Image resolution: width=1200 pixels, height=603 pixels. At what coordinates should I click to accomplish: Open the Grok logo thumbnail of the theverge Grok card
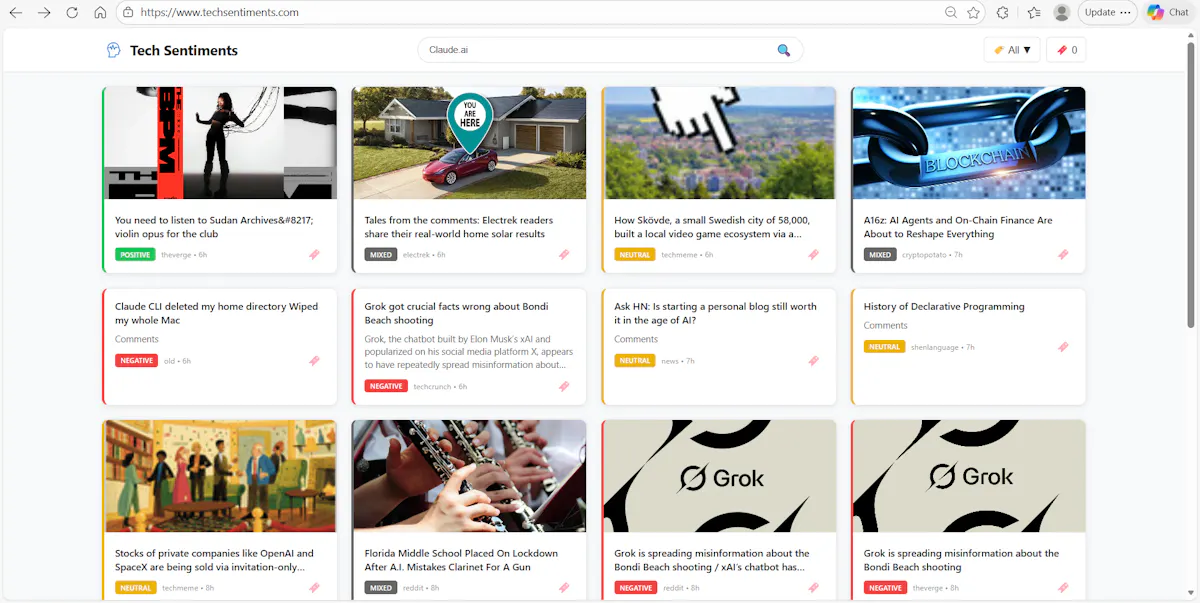pyautogui.click(x=969, y=476)
